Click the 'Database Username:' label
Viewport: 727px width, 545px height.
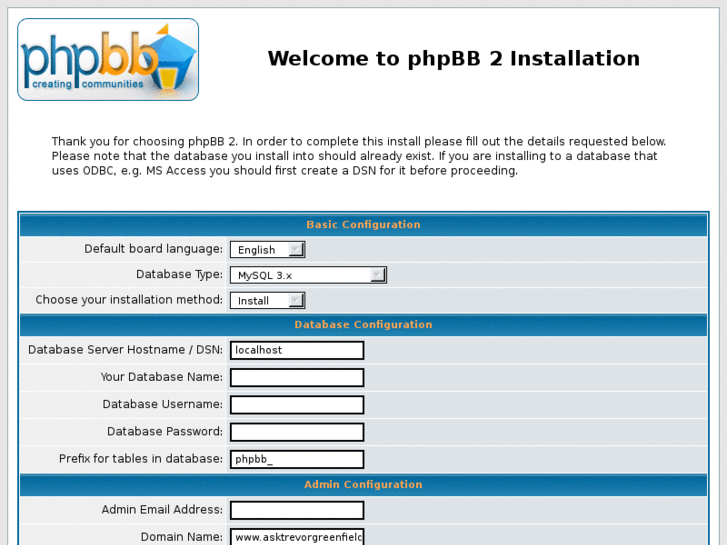[163, 404]
